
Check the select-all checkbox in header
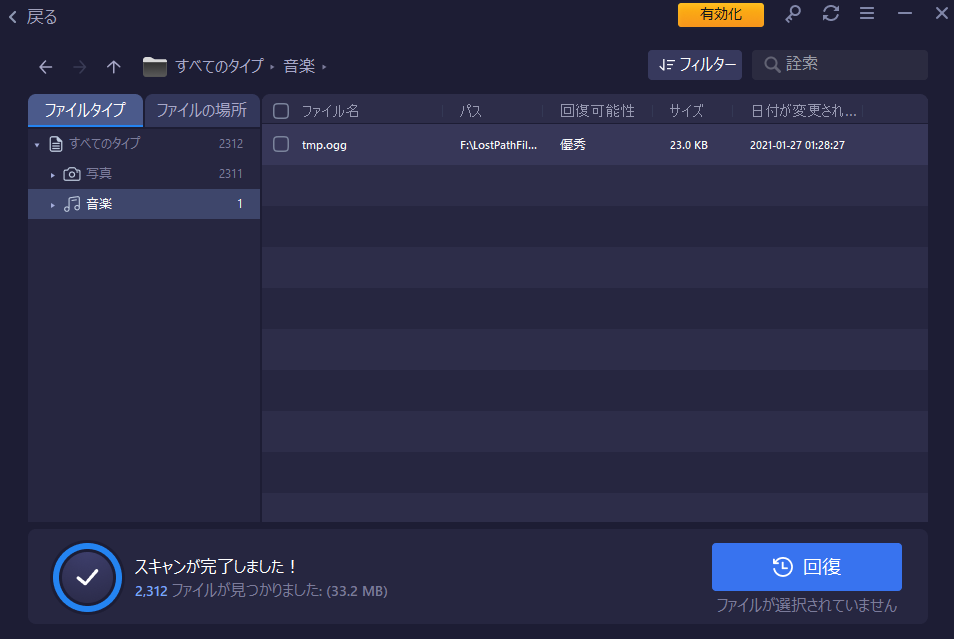(281, 111)
